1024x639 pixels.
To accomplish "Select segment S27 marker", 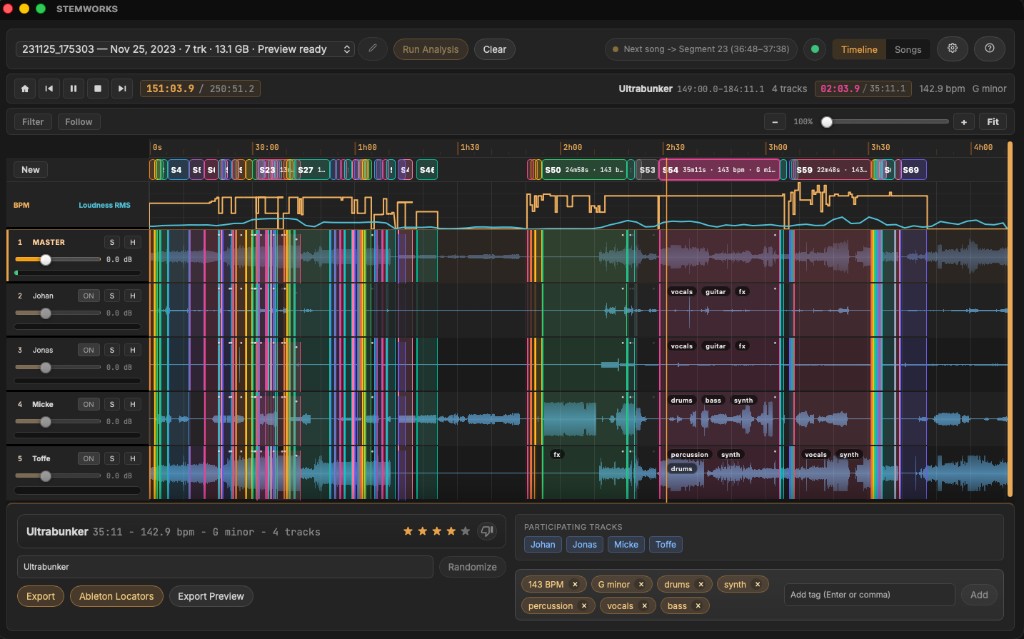I will click(x=312, y=170).
